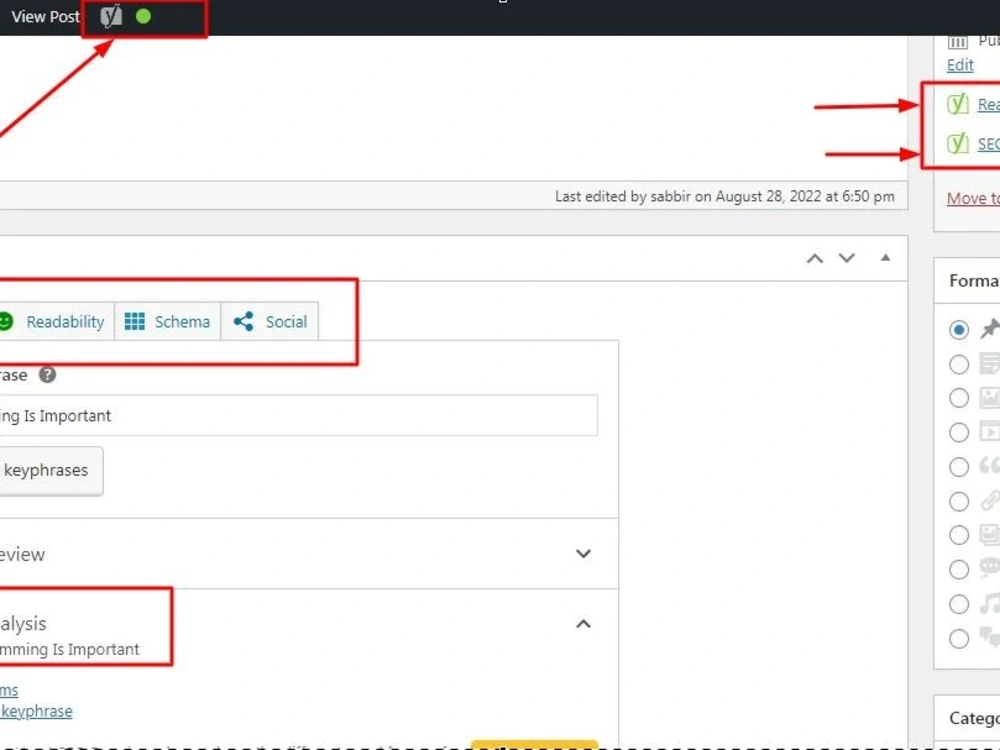Open the Yoast SEO menu in admin bar
The image size is (1000, 750).
pyautogui.click(x=111, y=17)
